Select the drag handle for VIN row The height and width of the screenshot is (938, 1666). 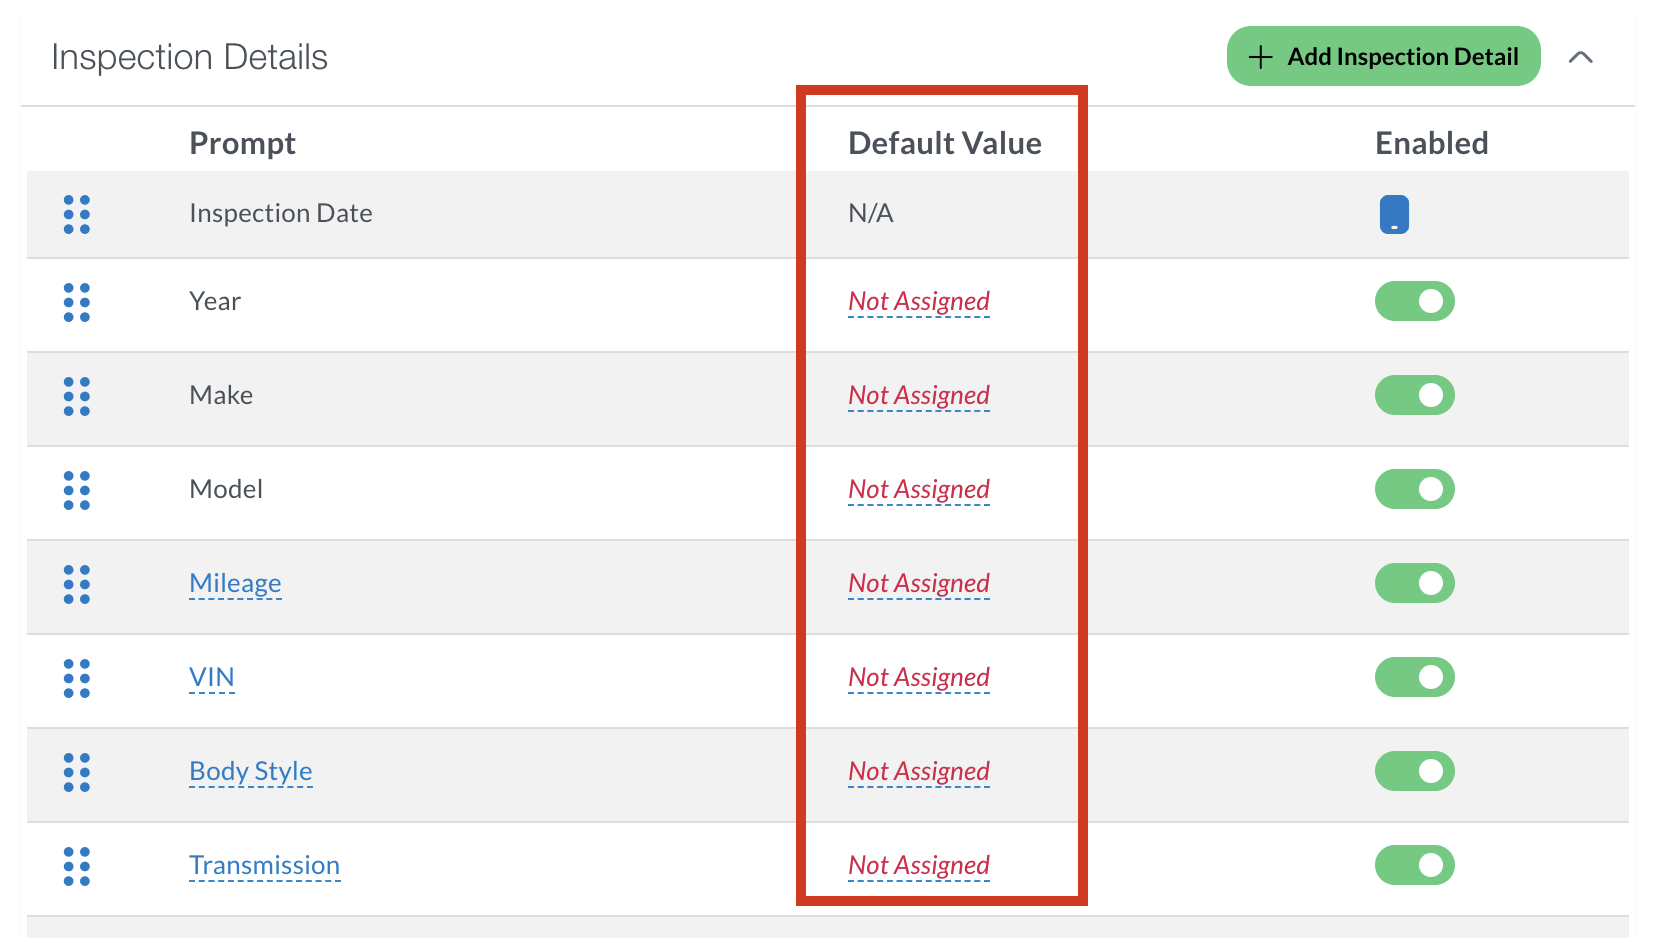click(x=77, y=678)
